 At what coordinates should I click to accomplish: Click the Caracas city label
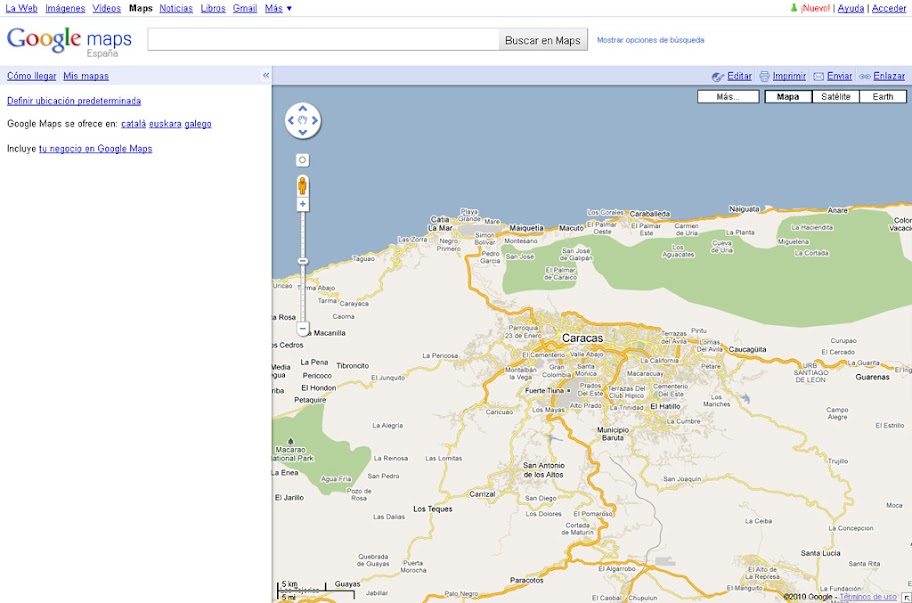coord(582,338)
